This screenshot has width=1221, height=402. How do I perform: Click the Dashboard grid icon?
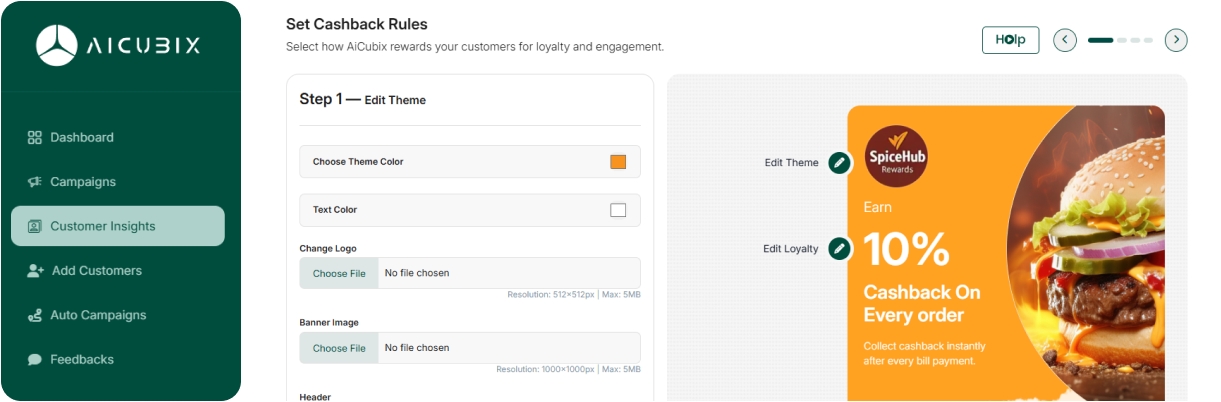click(34, 138)
